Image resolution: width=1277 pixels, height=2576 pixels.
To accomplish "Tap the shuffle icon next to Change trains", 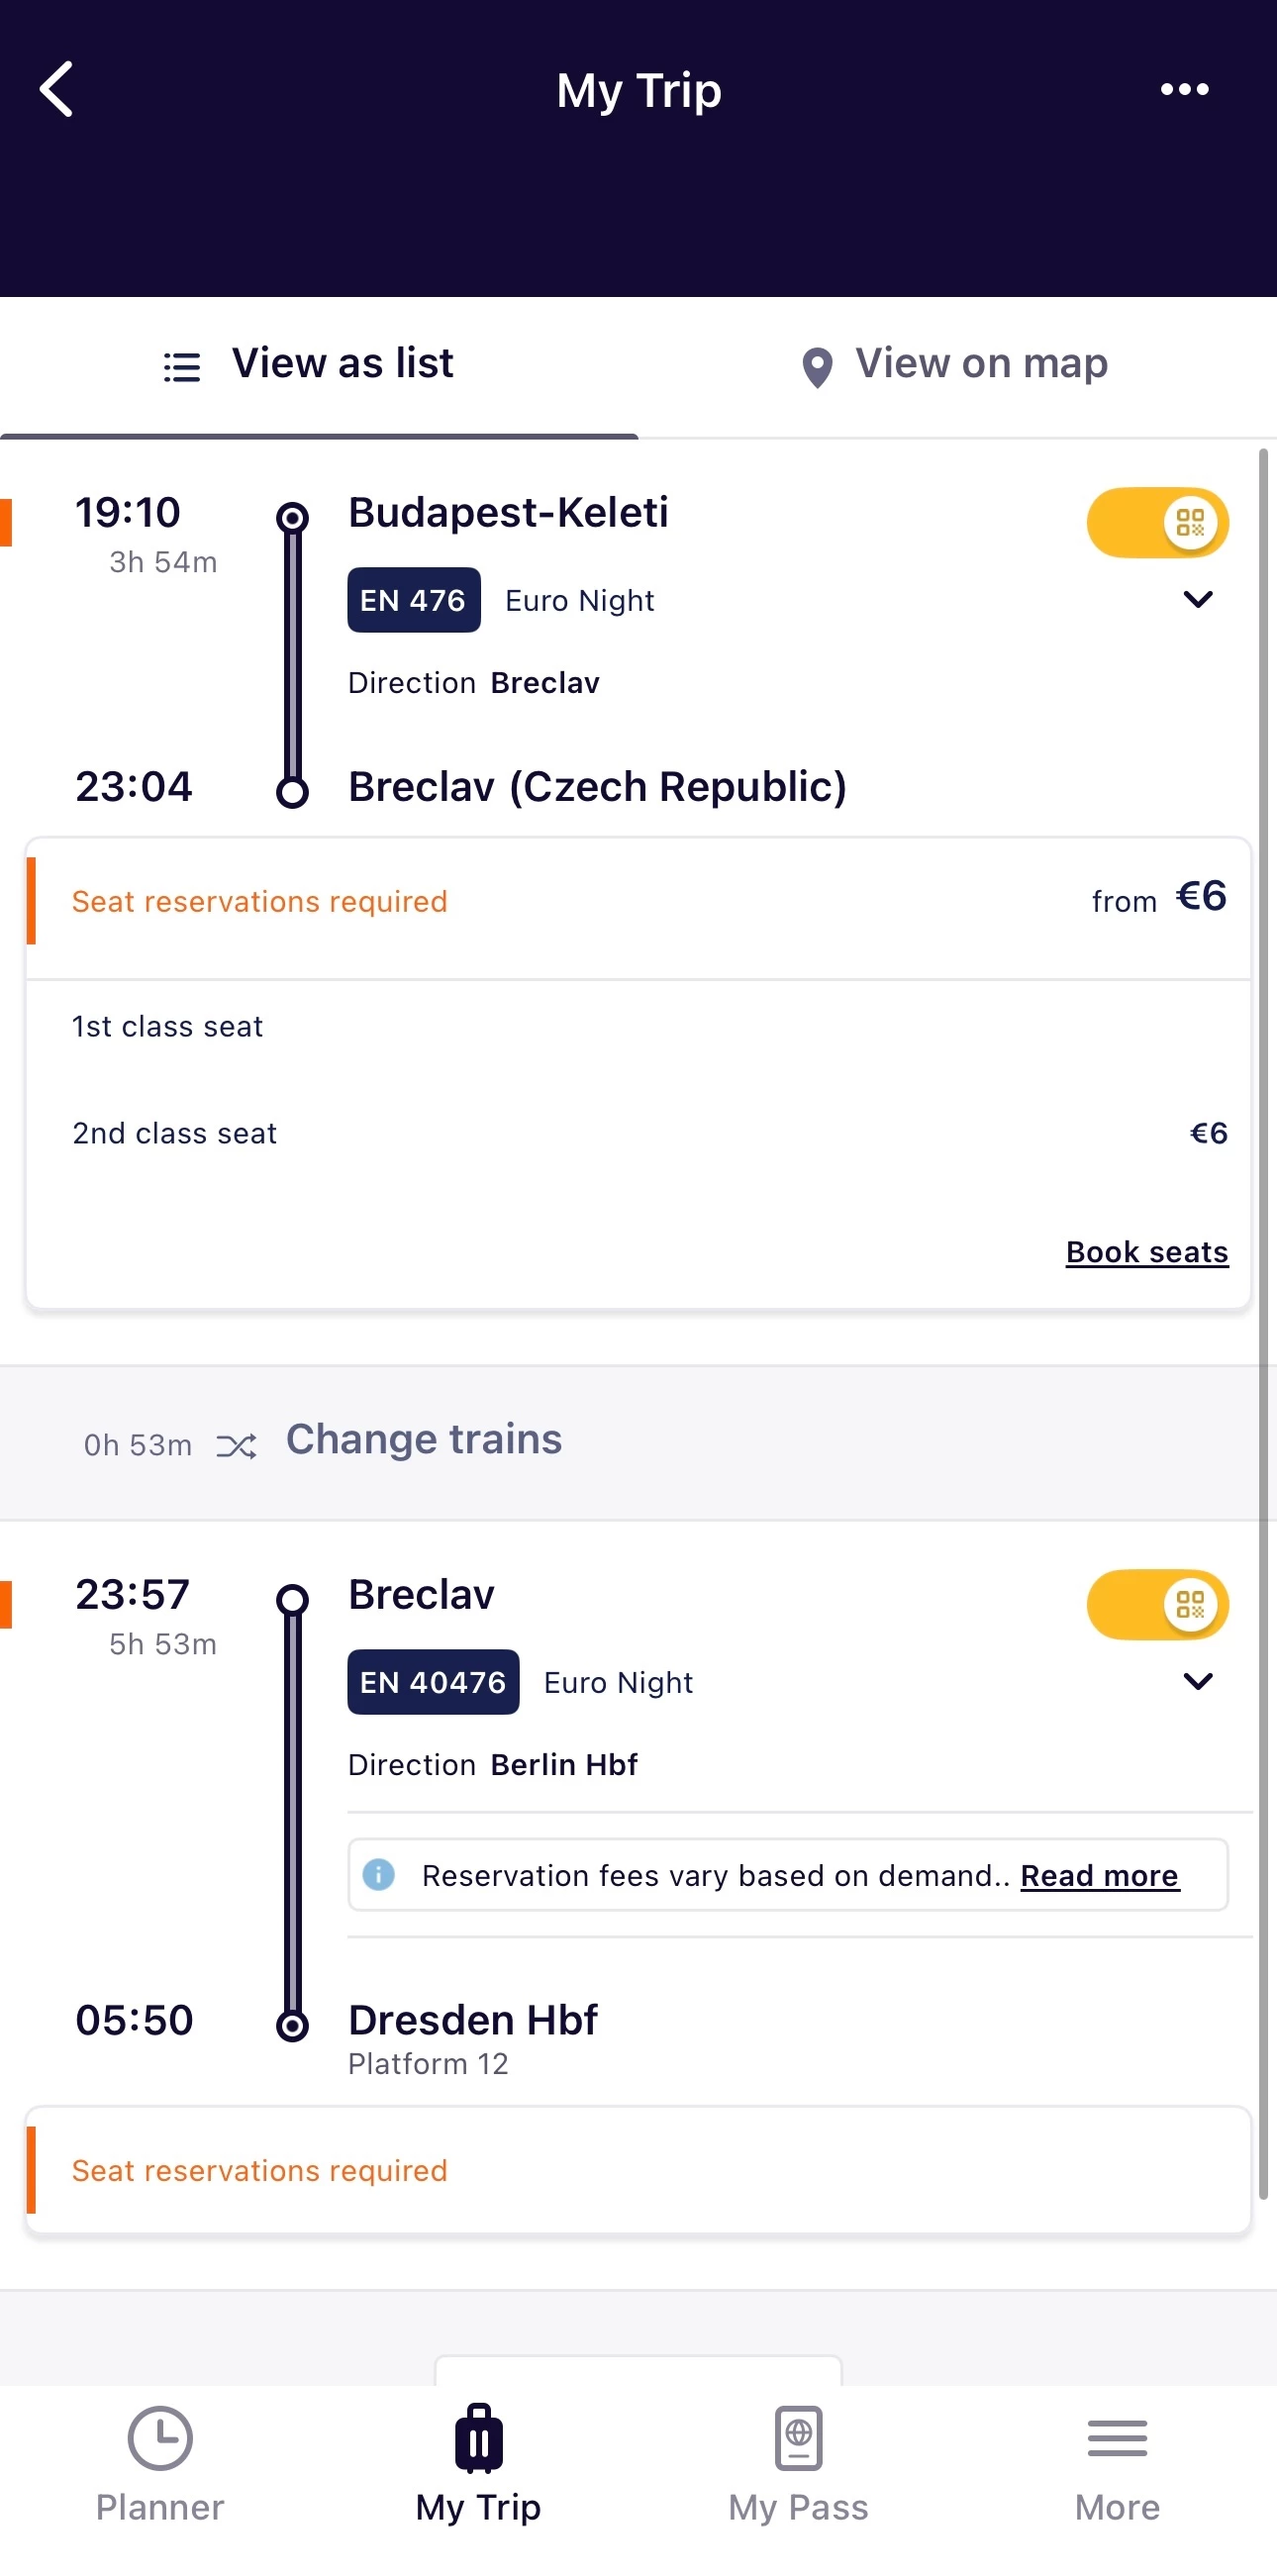I will click(x=237, y=1445).
